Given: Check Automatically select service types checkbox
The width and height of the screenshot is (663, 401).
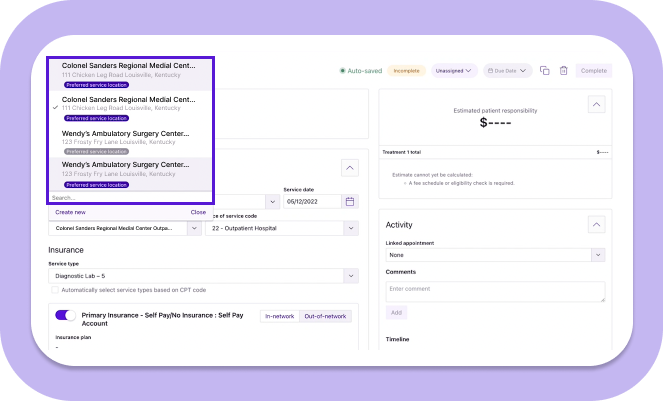Looking at the screenshot, I should pyautogui.click(x=55, y=290).
